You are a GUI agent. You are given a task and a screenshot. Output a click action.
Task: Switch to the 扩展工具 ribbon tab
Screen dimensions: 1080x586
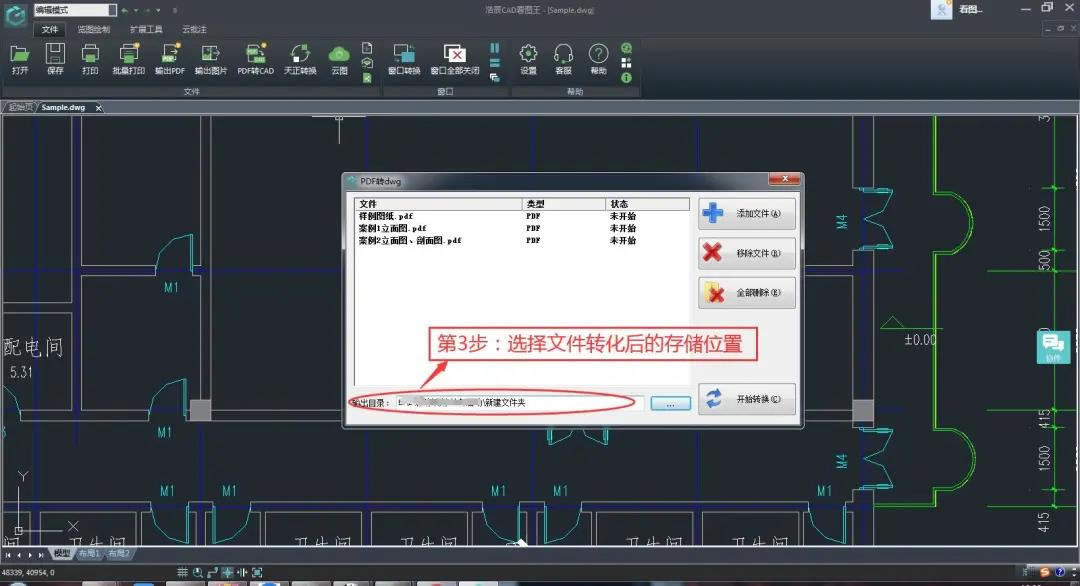147,29
